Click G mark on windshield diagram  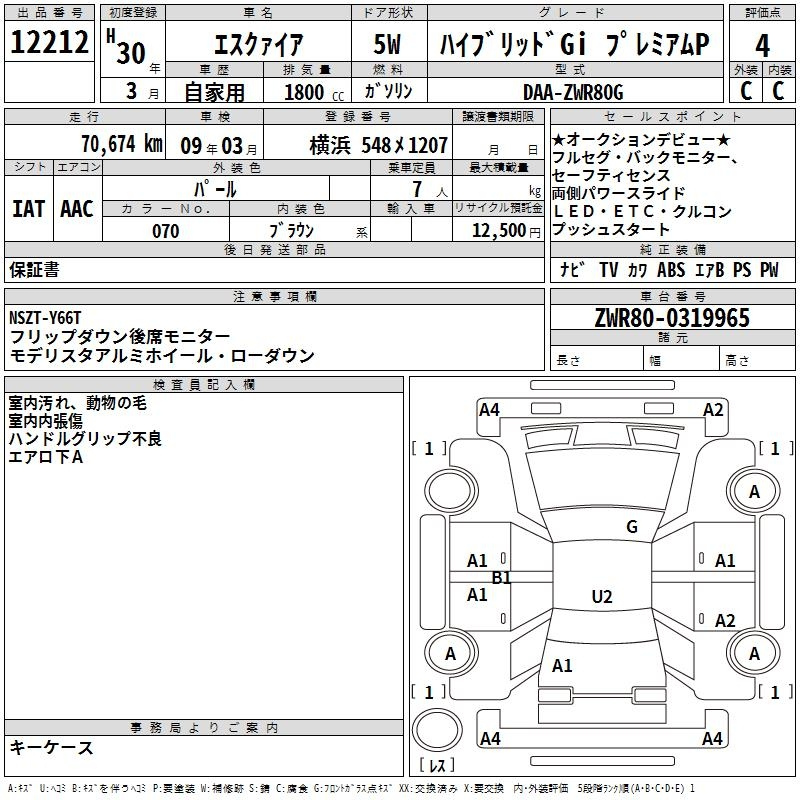click(632, 527)
